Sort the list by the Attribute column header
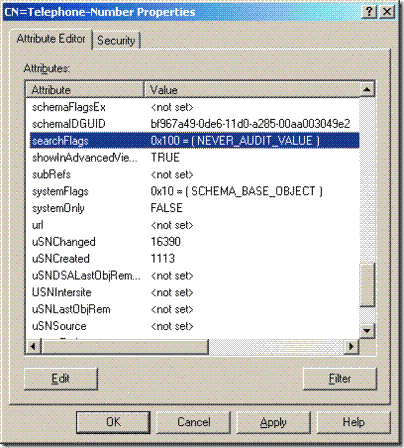404x448 pixels. click(85, 90)
